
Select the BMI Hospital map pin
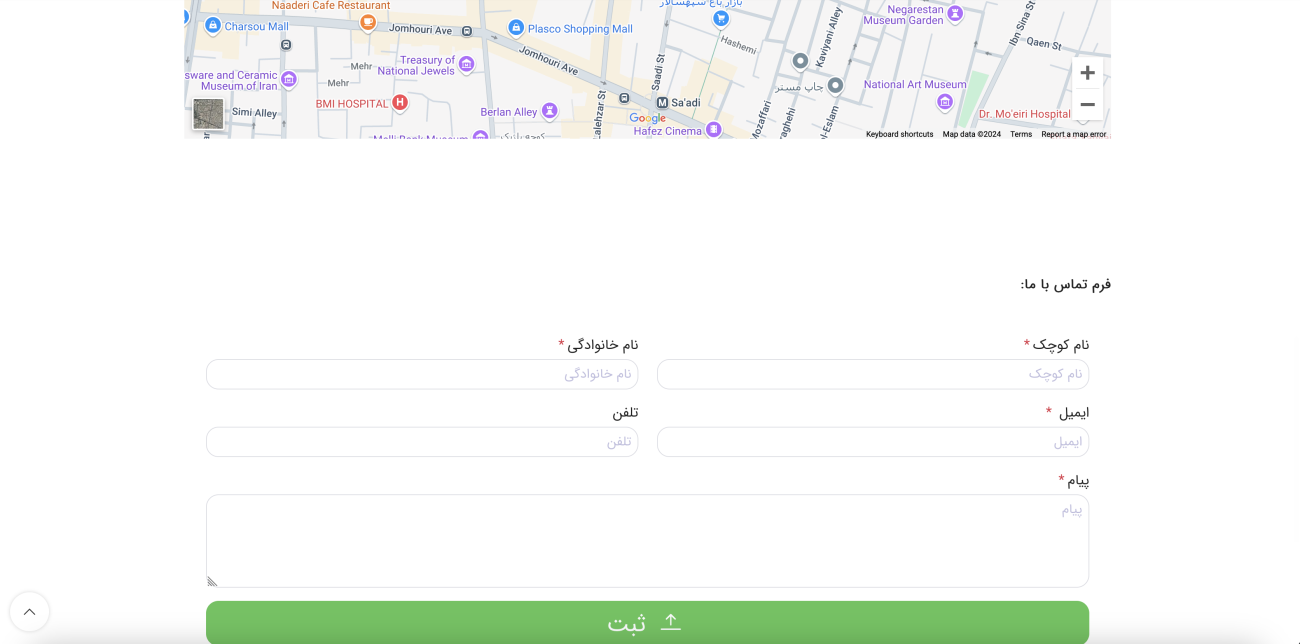(400, 102)
